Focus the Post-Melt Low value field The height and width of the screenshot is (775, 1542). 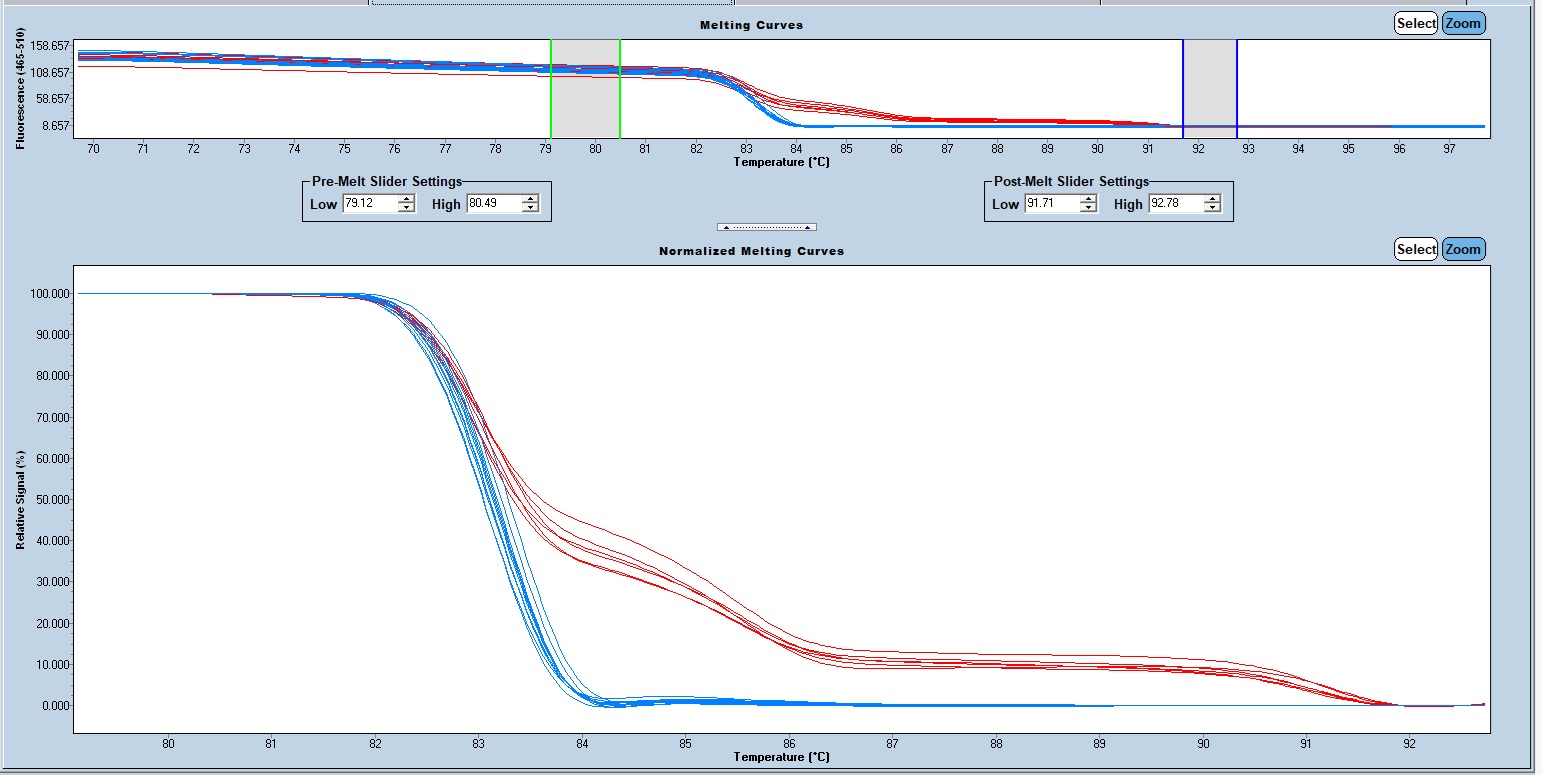point(1051,204)
